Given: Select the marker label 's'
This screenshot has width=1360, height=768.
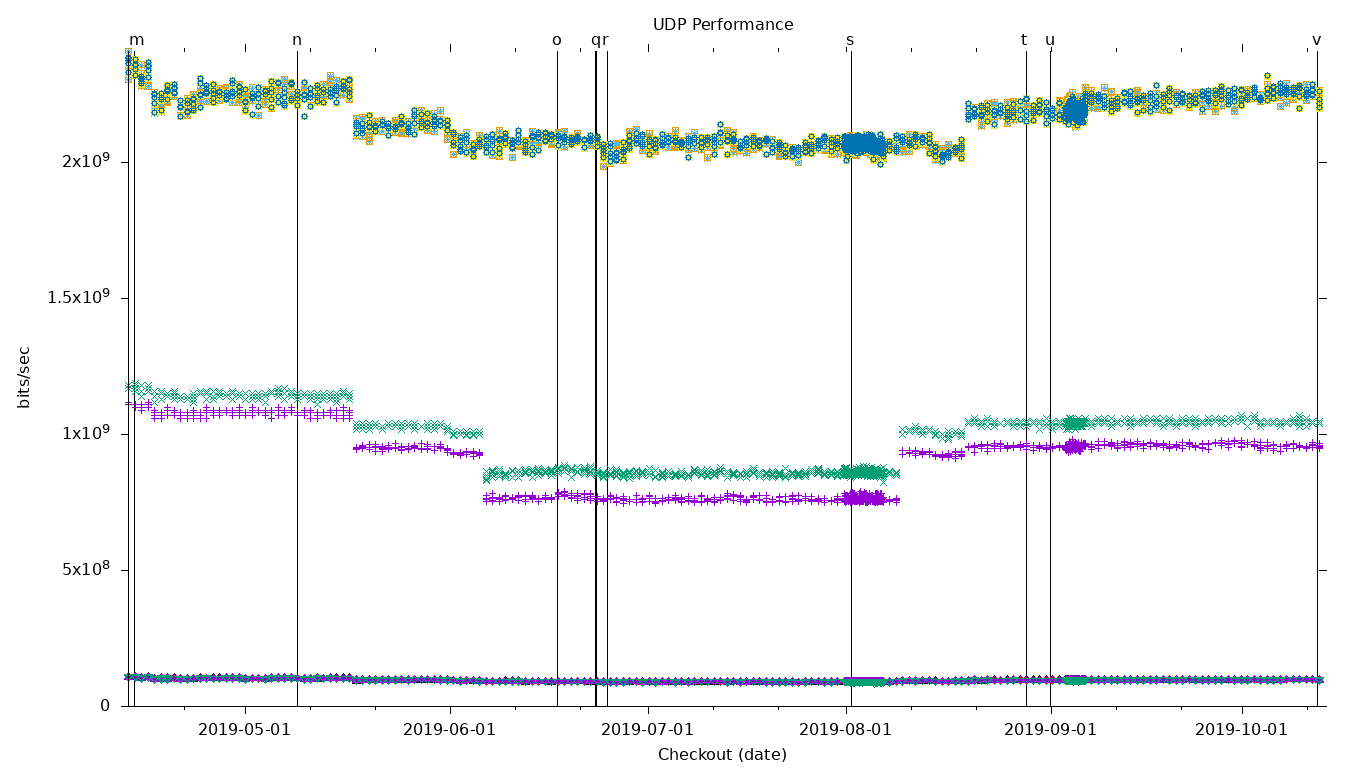Looking at the screenshot, I should click(850, 41).
